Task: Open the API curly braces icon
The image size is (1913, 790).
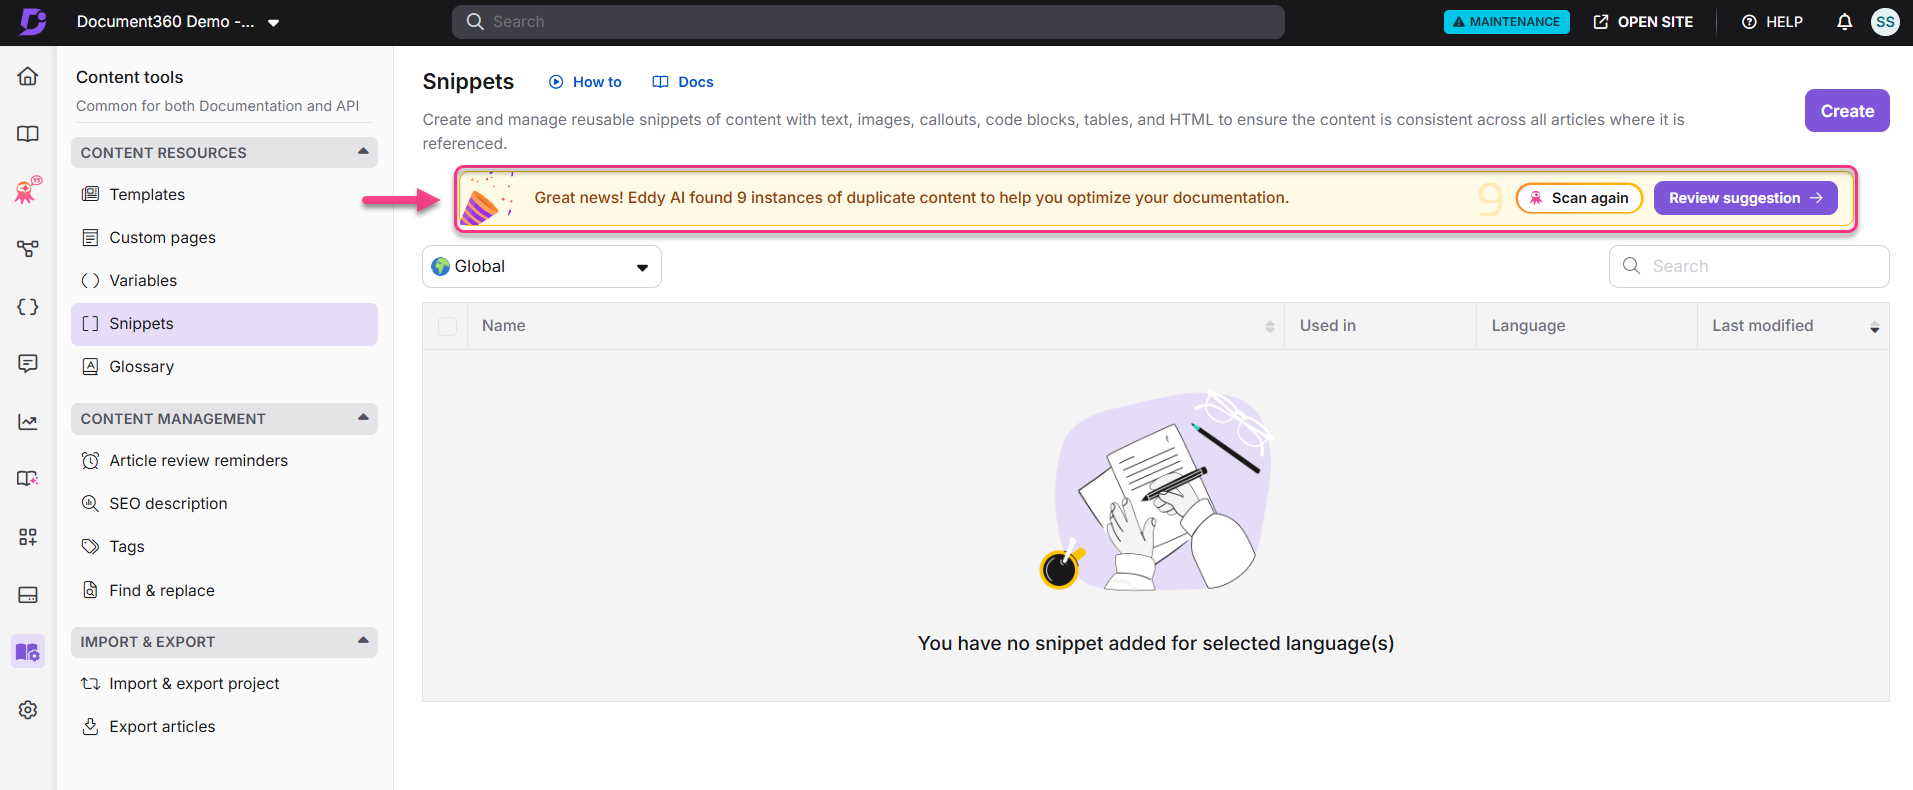Action: [x=28, y=307]
